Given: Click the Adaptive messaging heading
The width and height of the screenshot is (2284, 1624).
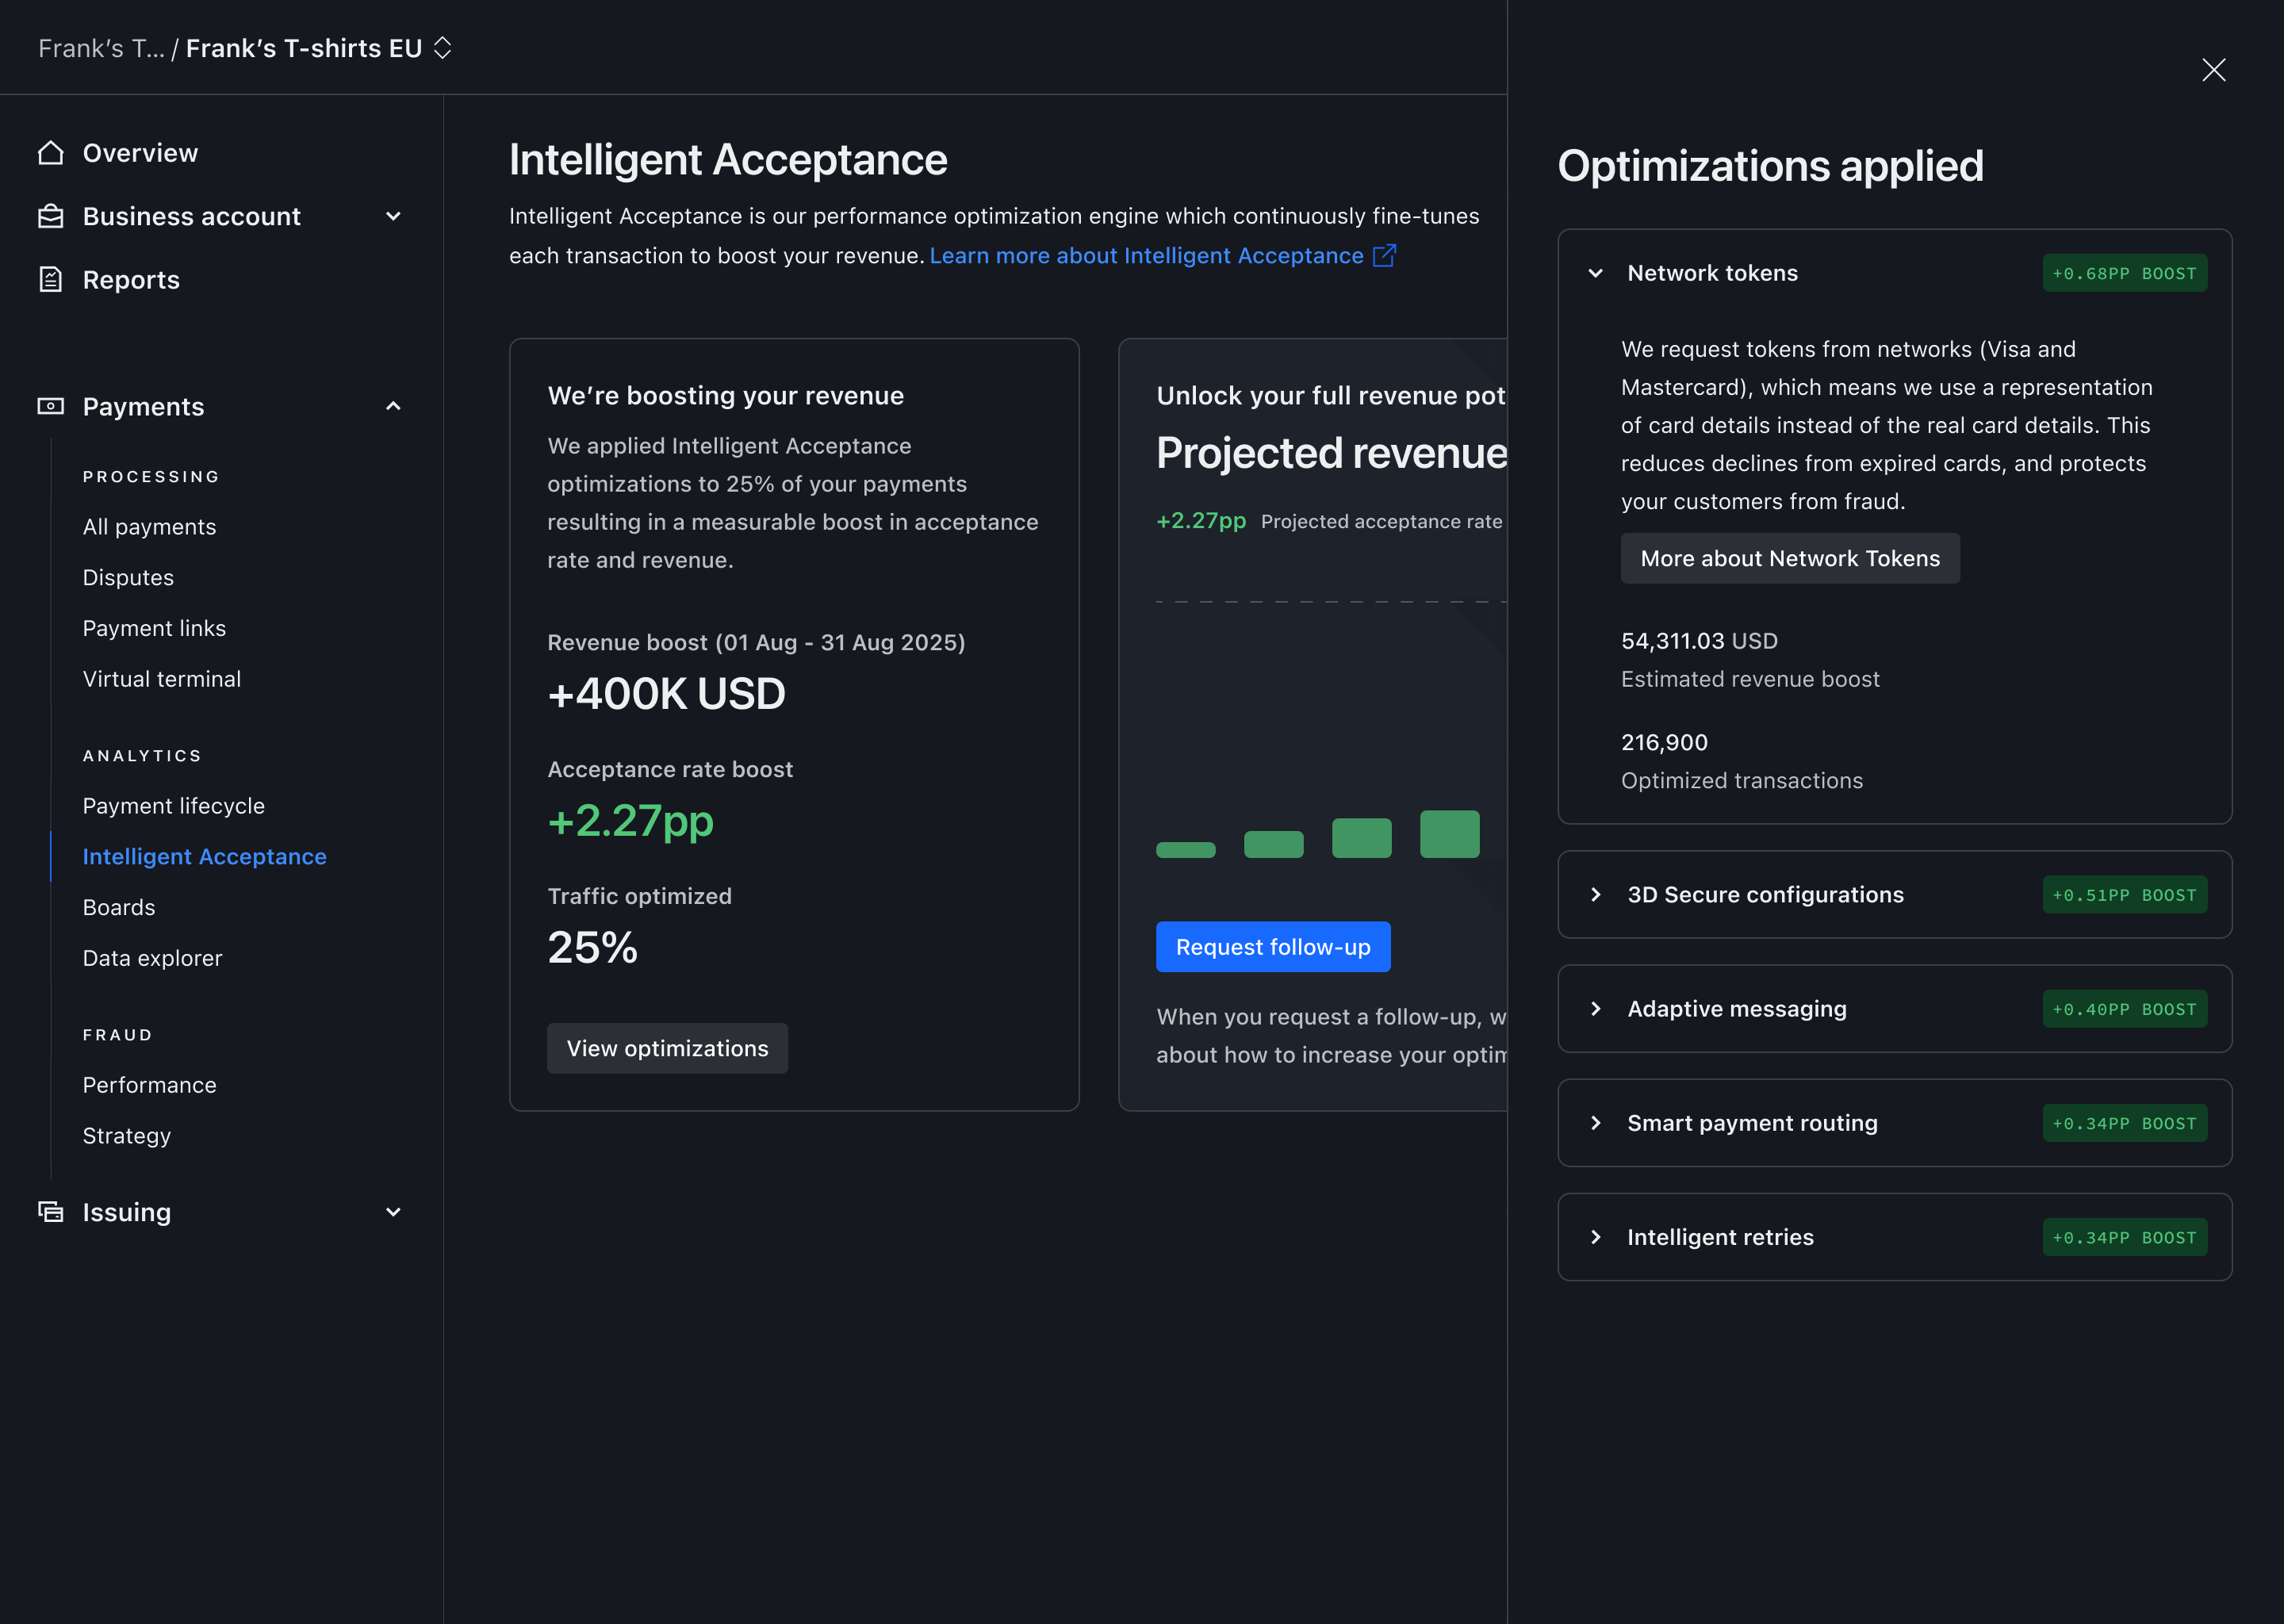Looking at the screenshot, I should tap(1737, 1009).
